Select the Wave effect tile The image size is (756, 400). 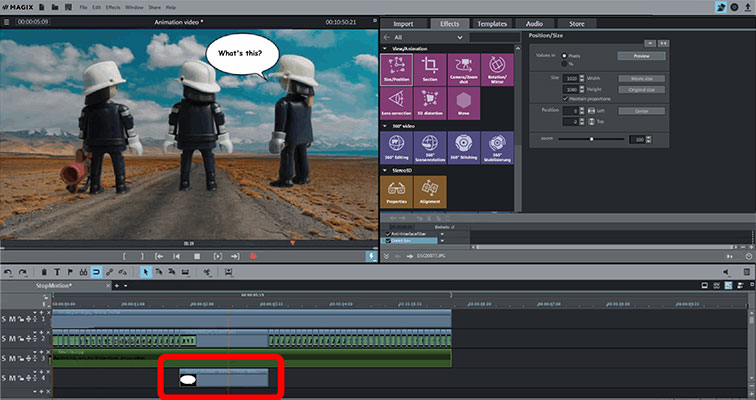(464, 103)
